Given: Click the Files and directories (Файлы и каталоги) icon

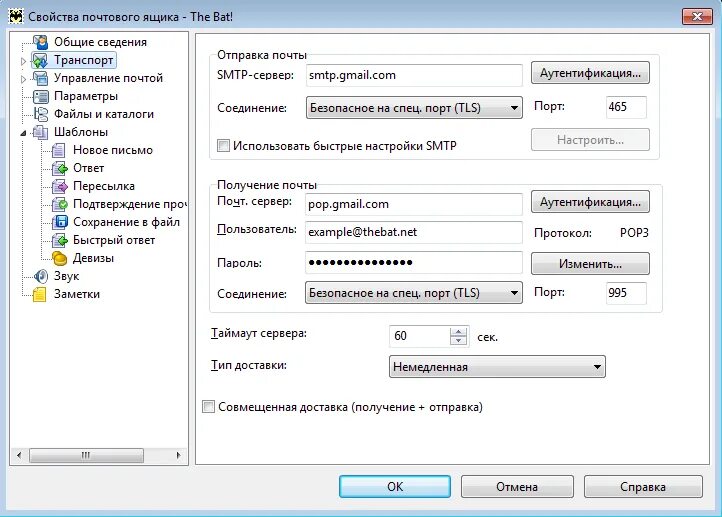Looking at the screenshot, I should pos(41,114).
